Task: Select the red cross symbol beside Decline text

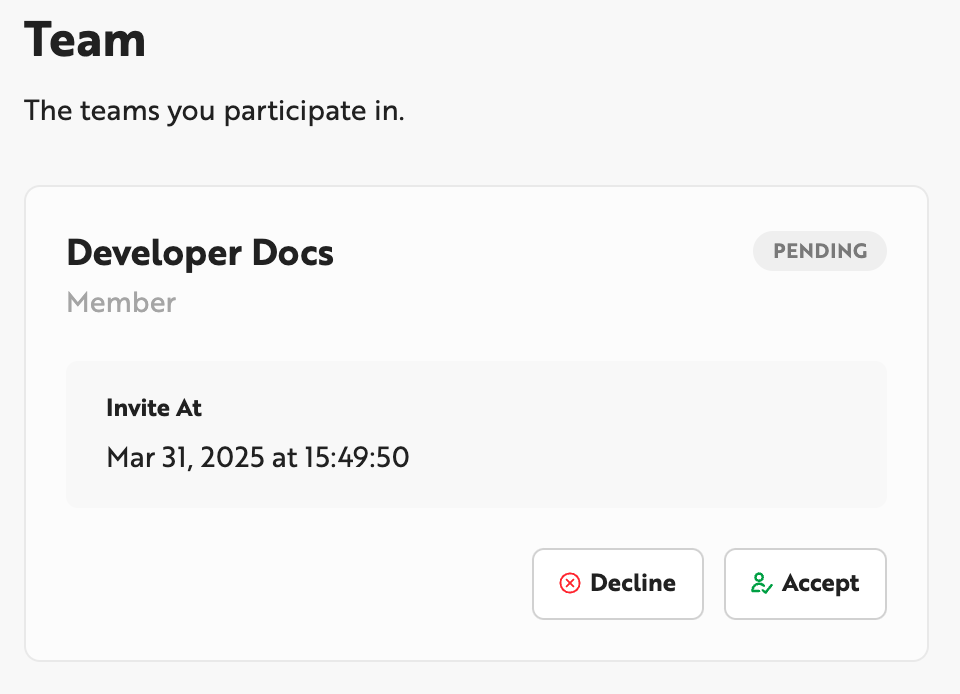Action: (570, 583)
